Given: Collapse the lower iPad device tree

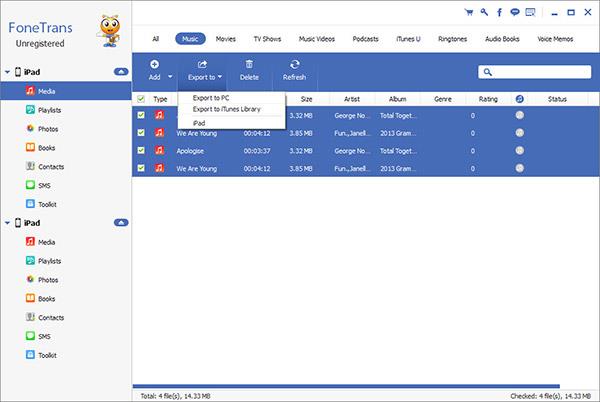Looking at the screenshot, I should [x=7, y=223].
